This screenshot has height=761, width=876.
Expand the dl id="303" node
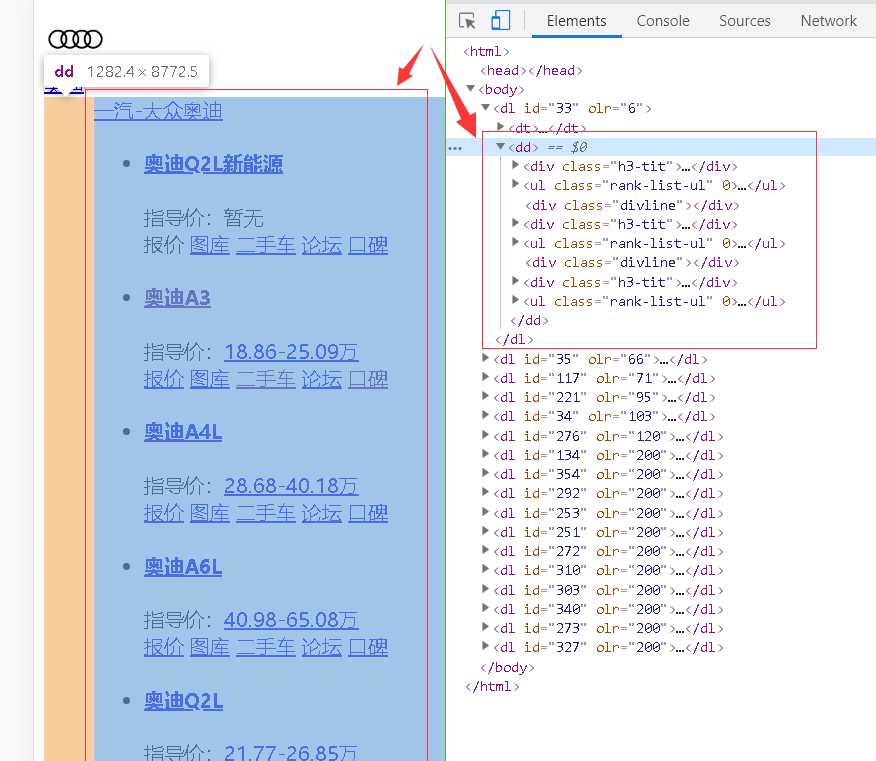485,589
